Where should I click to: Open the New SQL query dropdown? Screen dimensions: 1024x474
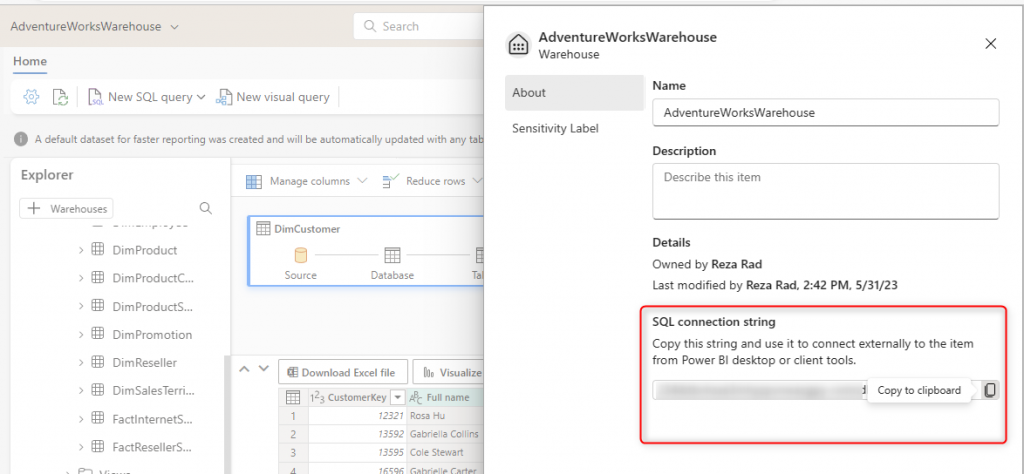coord(201,97)
